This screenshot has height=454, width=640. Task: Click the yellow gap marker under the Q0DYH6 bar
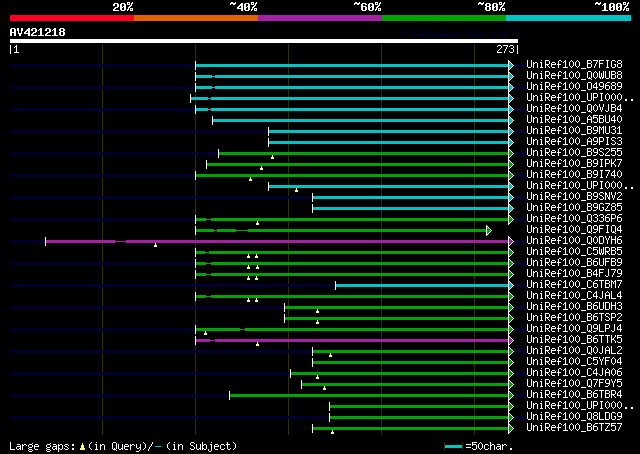pyautogui.click(x=155, y=245)
